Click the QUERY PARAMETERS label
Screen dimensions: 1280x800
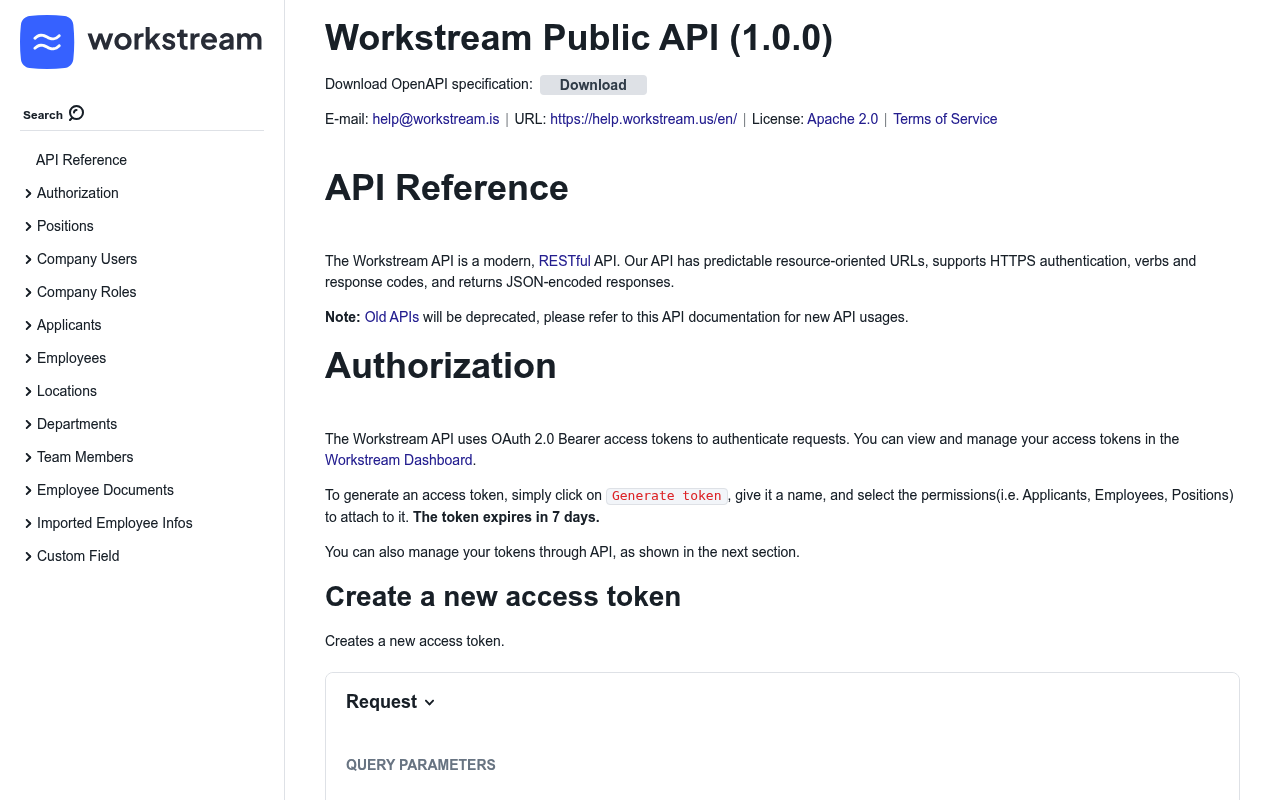pyautogui.click(x=421, y=765)
